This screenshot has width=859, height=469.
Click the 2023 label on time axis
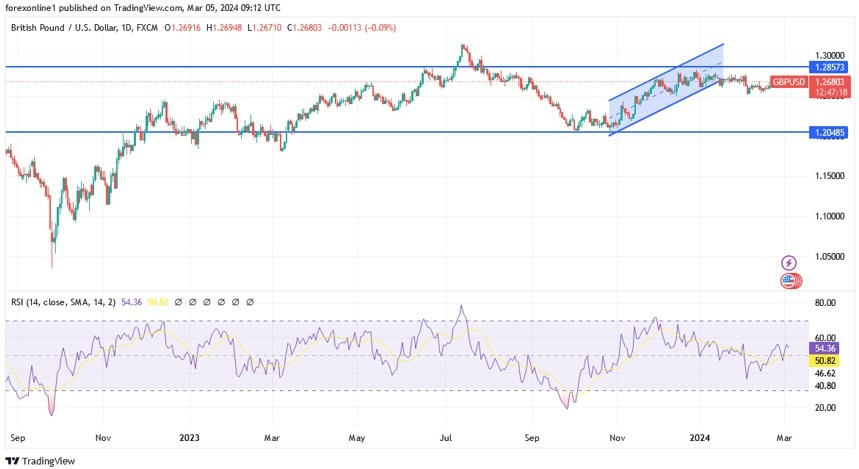(x=189, y=438)
